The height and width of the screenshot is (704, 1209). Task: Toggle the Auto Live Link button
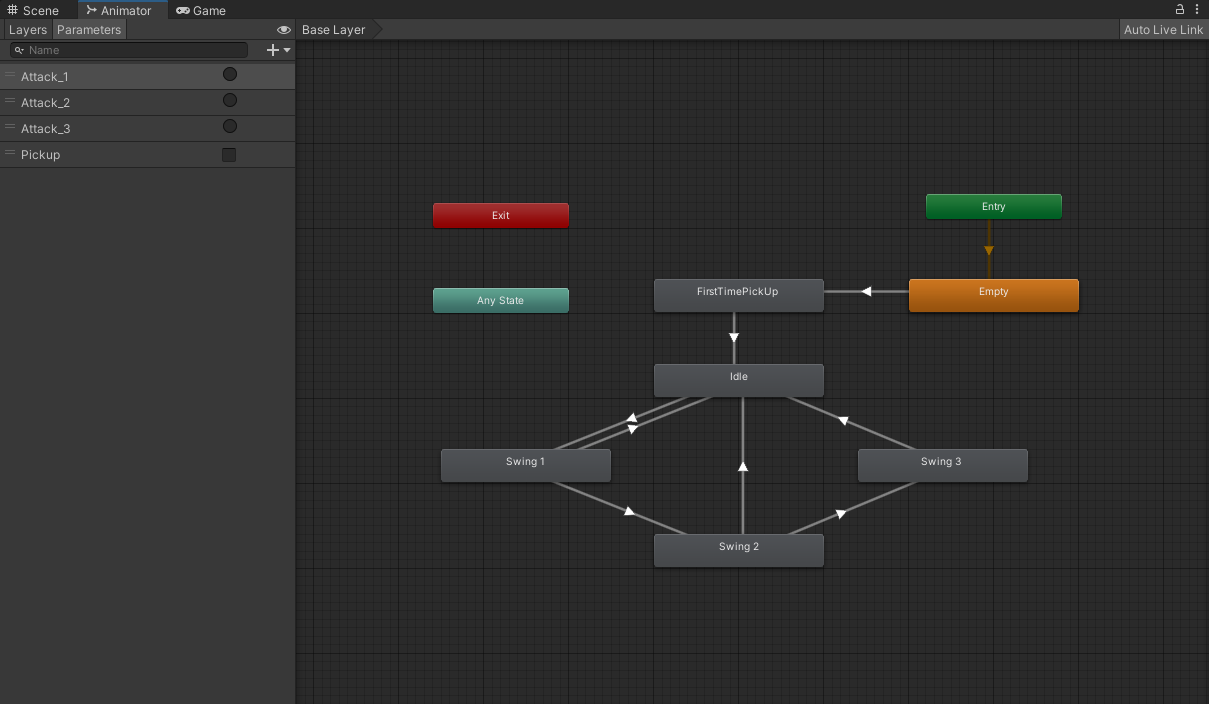pyautogui.click(x=1163, y=30)
